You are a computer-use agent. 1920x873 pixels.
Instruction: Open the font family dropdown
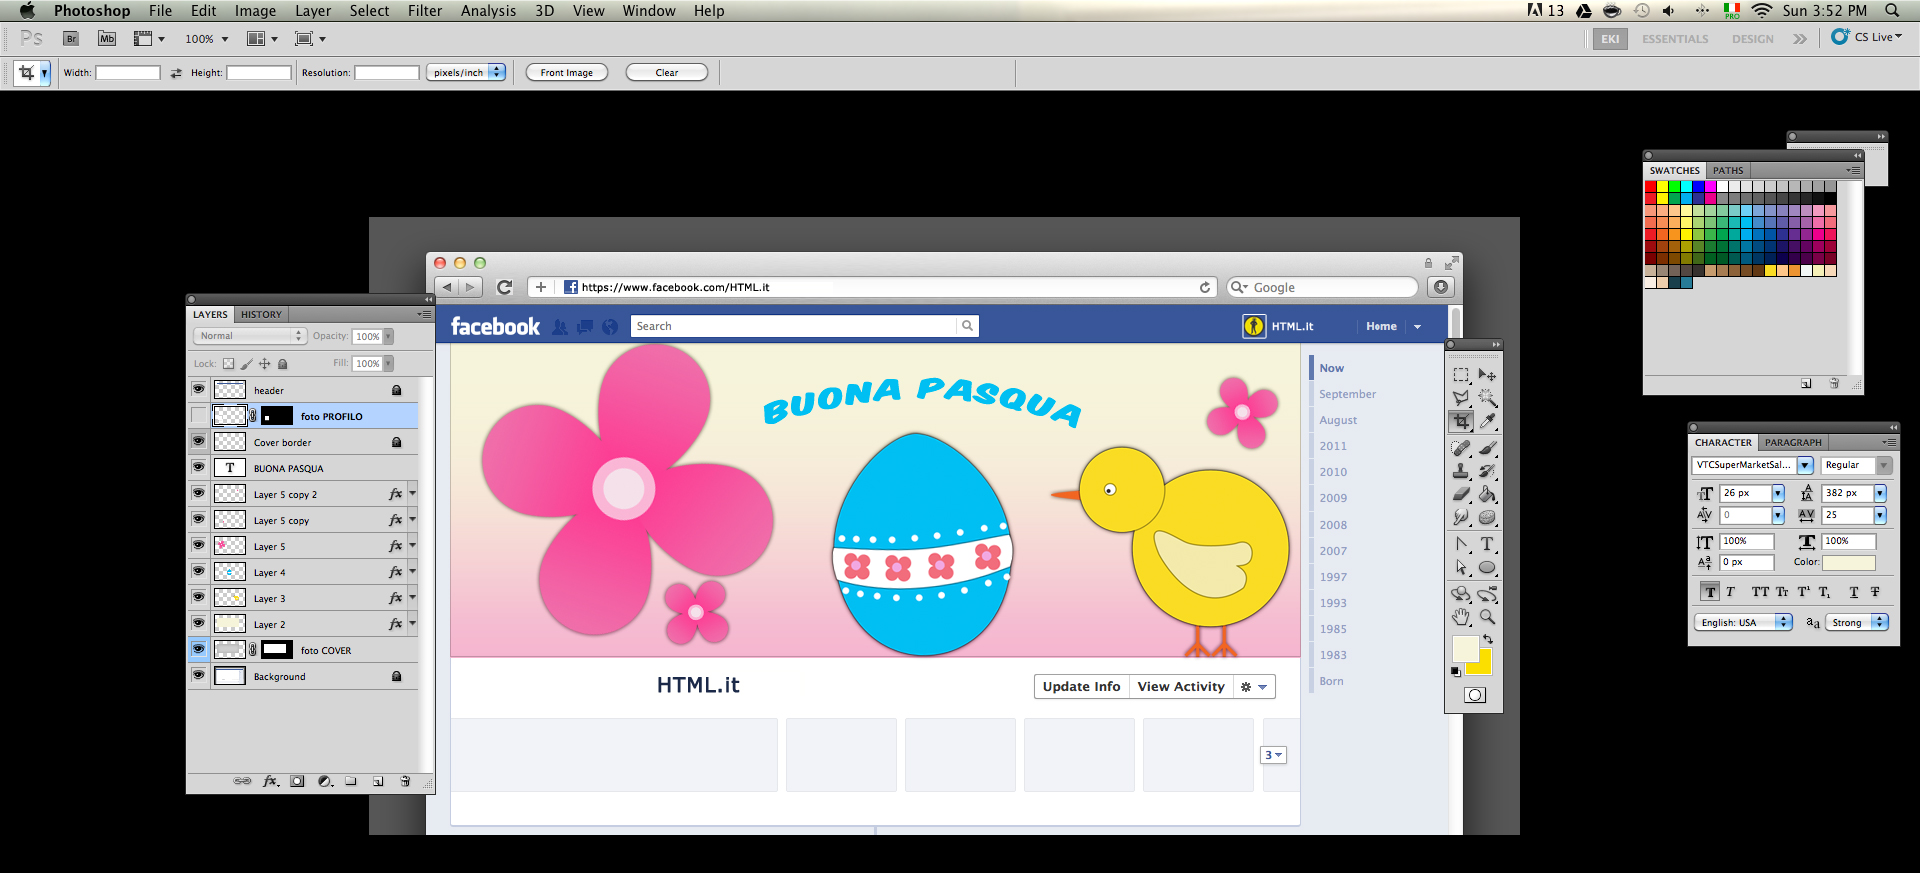pos(1805,465)
